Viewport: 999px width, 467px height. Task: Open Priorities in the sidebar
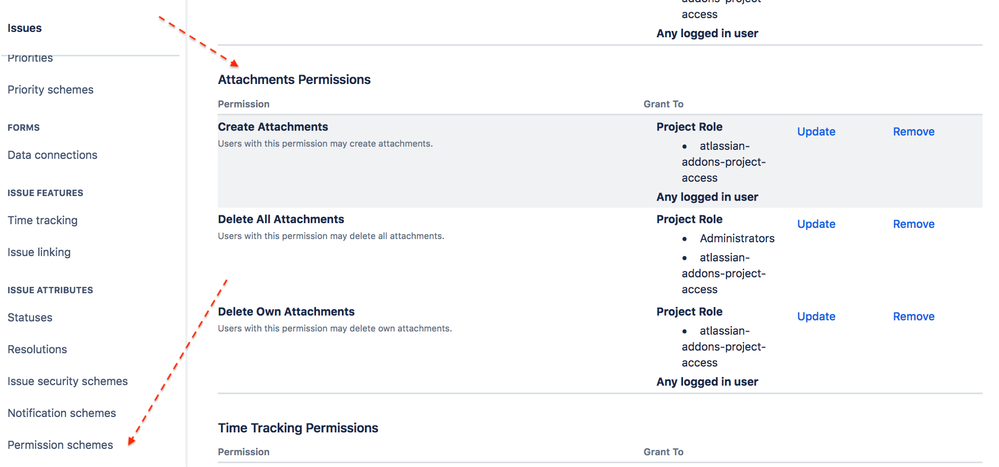[x=30, y=59]
